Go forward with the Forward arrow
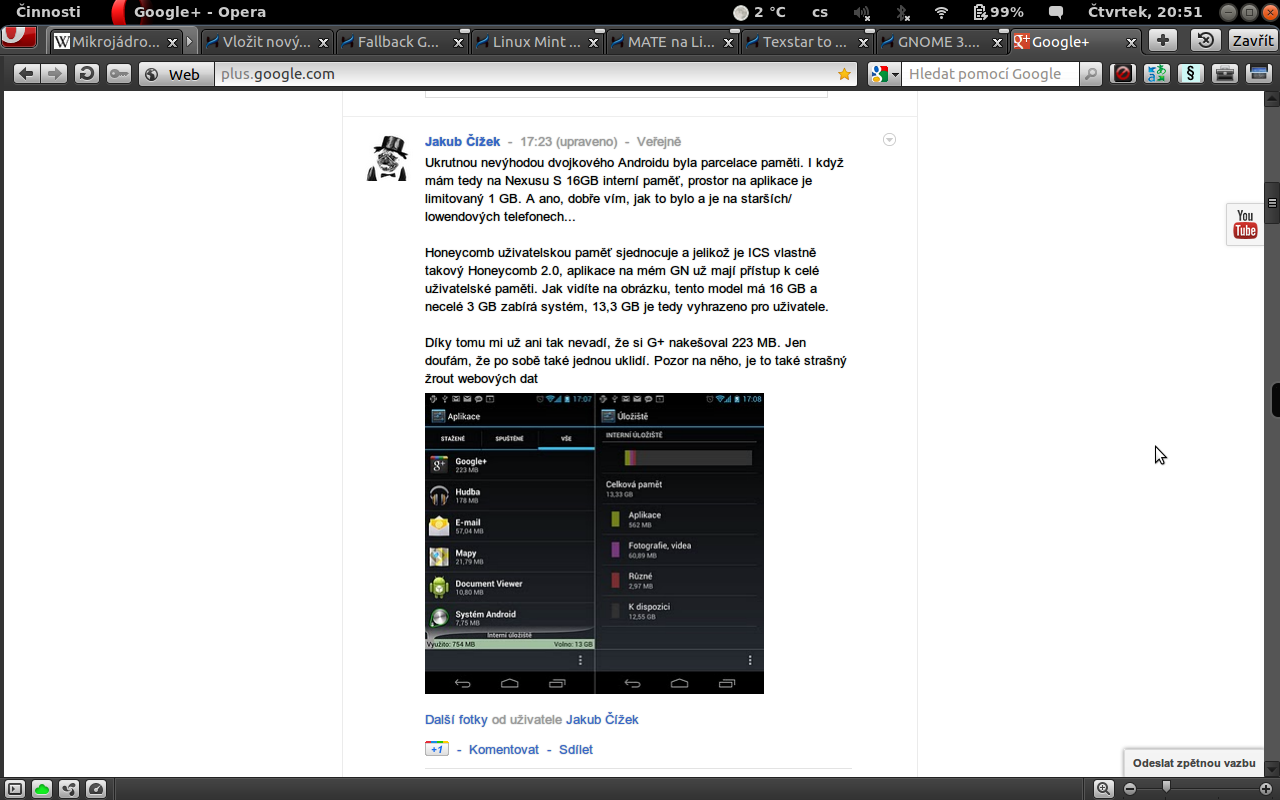This screenshot has width=1280, height=800. point(54,74)
